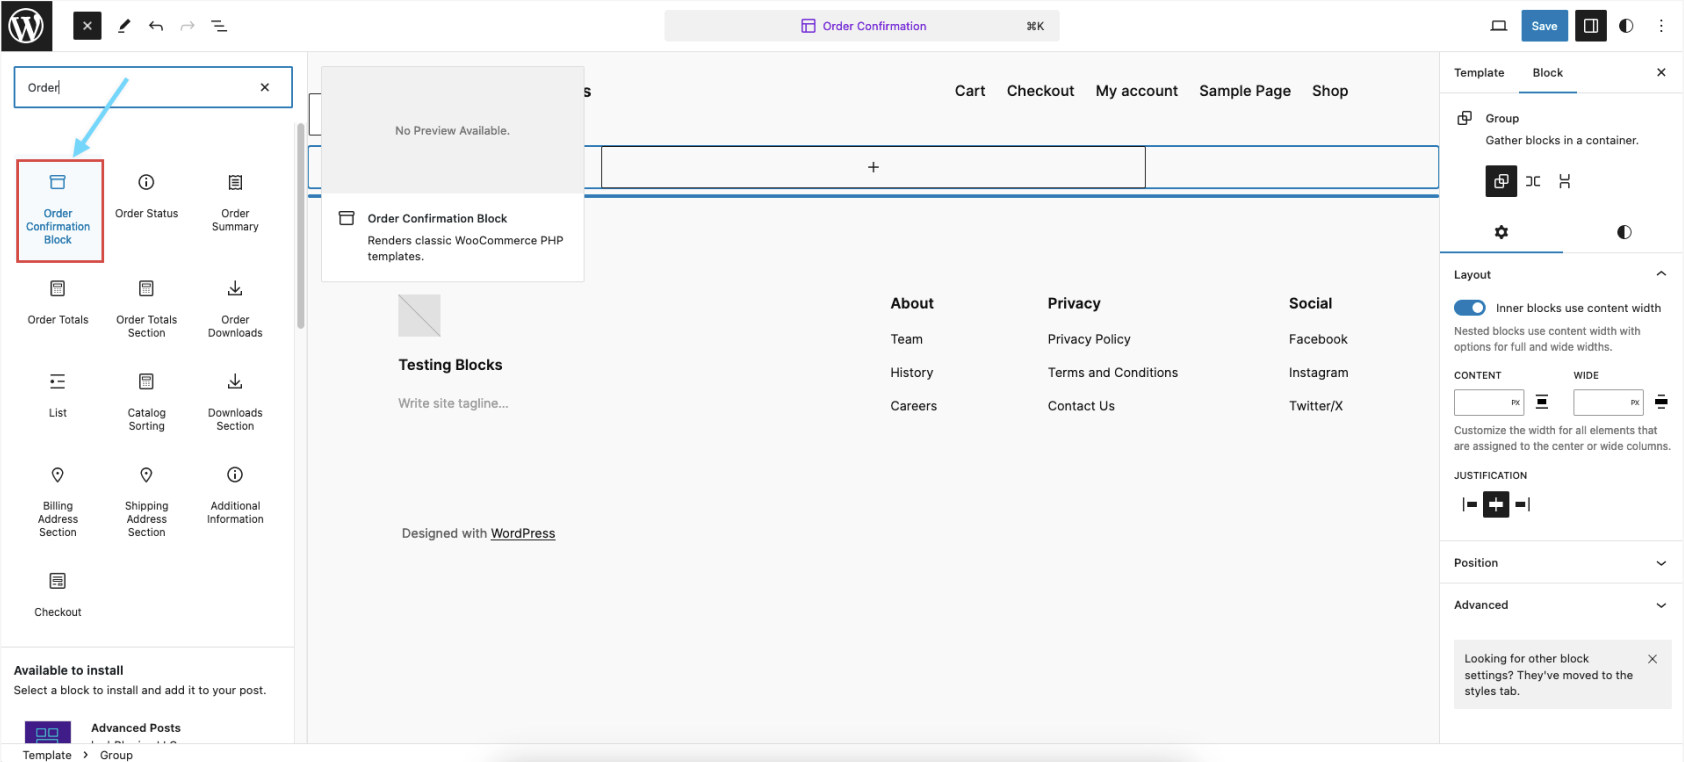Click the My account navigation link

pyautogui.click(x=1136, y=91)
